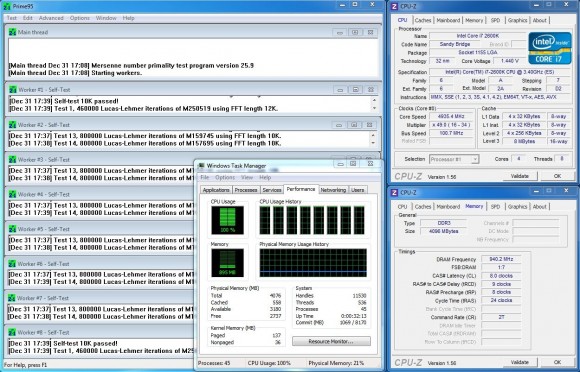Viewport: 580px width, 372px height.
Task: Click the Worker #1 Self-Test window icon
Action: pos(13,89)
